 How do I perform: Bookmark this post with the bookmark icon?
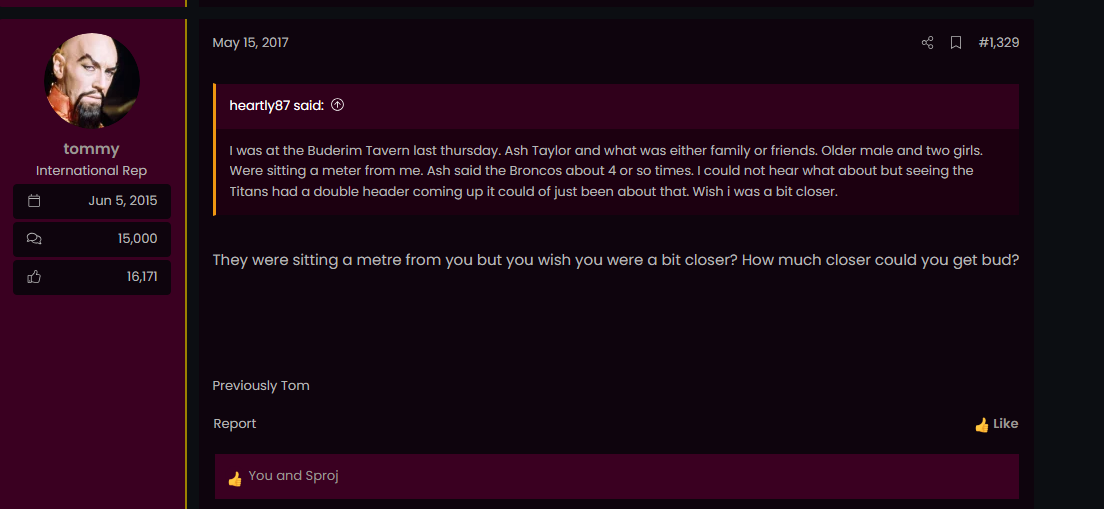coord(955,43)
